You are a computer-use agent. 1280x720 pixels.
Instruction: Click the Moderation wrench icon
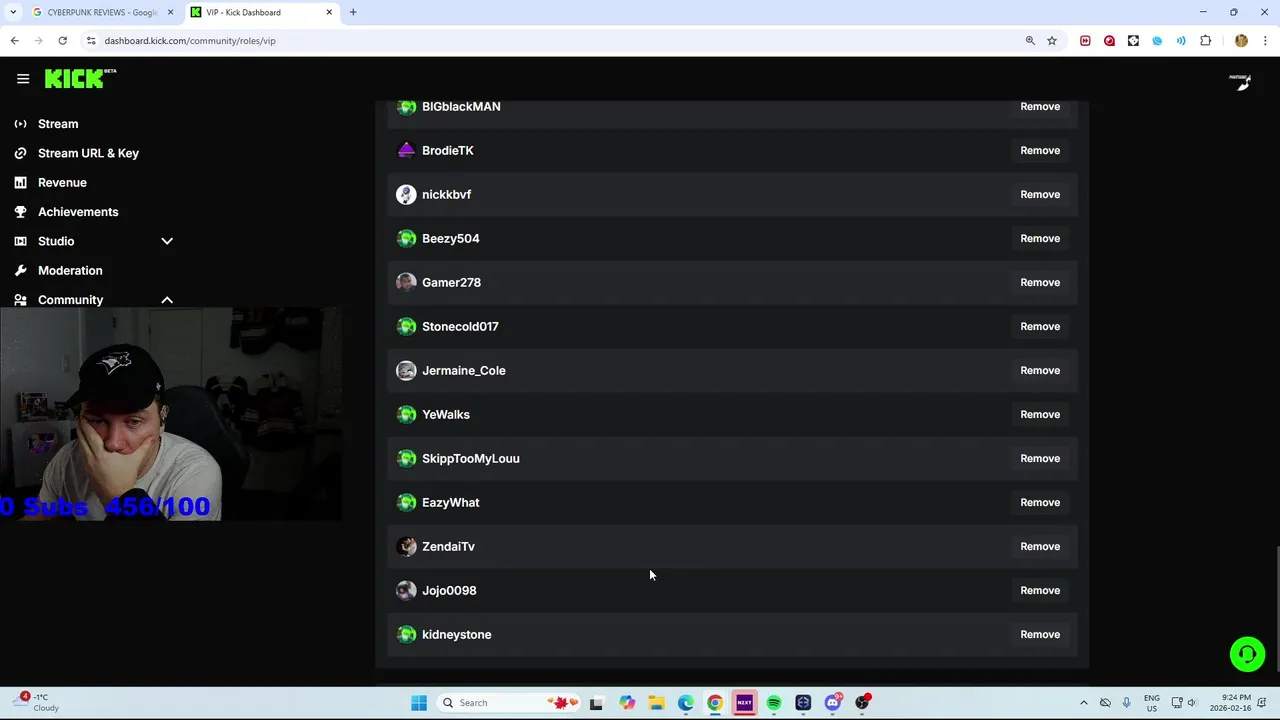tap(20, 271)
